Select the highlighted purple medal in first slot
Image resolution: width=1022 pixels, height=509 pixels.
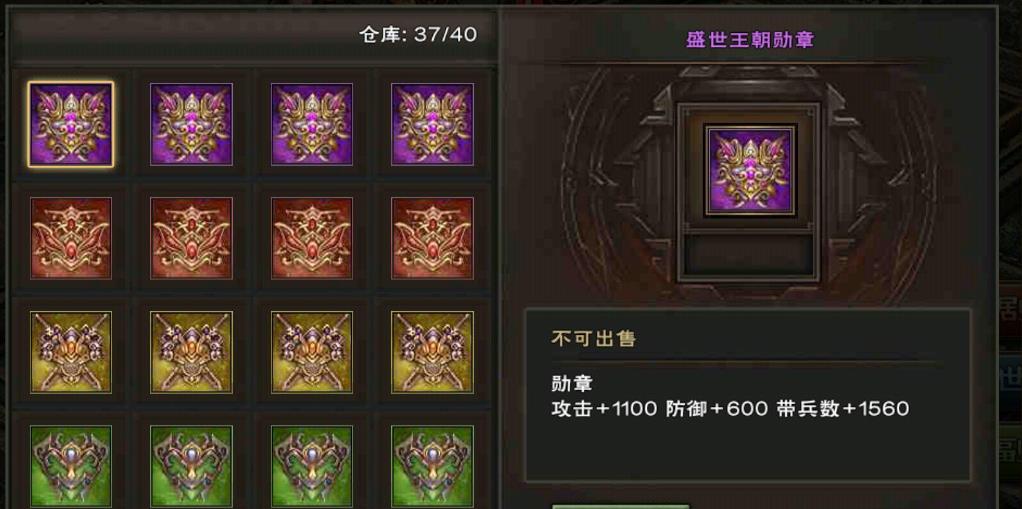click(70, 124)
